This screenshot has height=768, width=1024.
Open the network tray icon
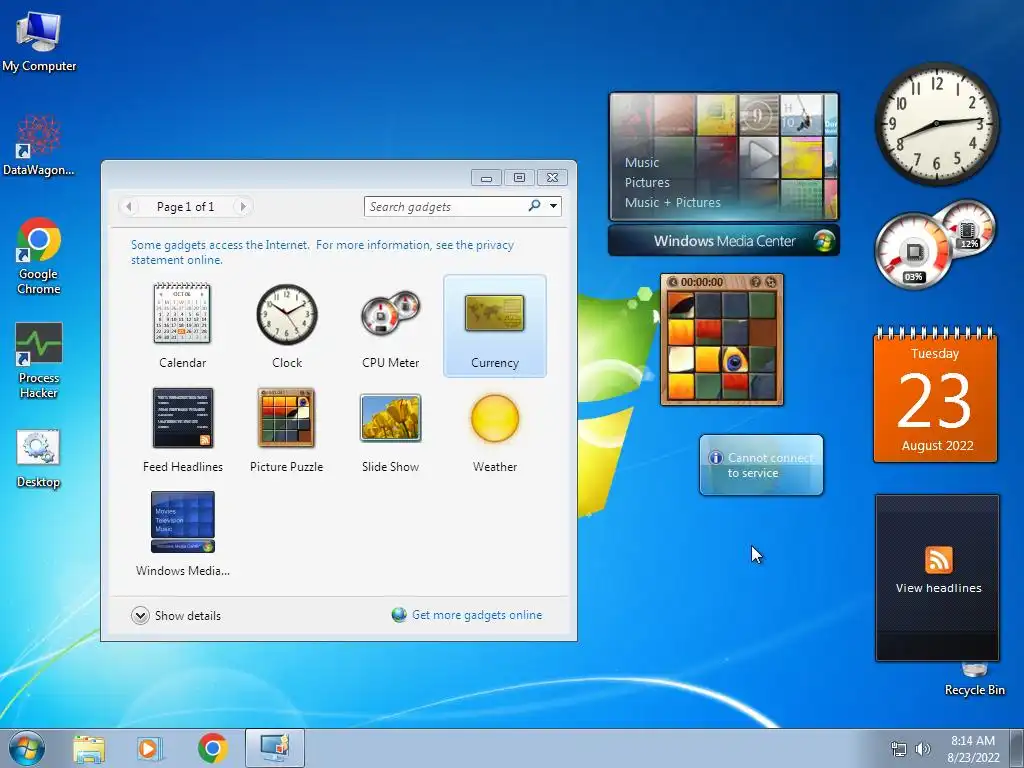[x=899, y=749]
